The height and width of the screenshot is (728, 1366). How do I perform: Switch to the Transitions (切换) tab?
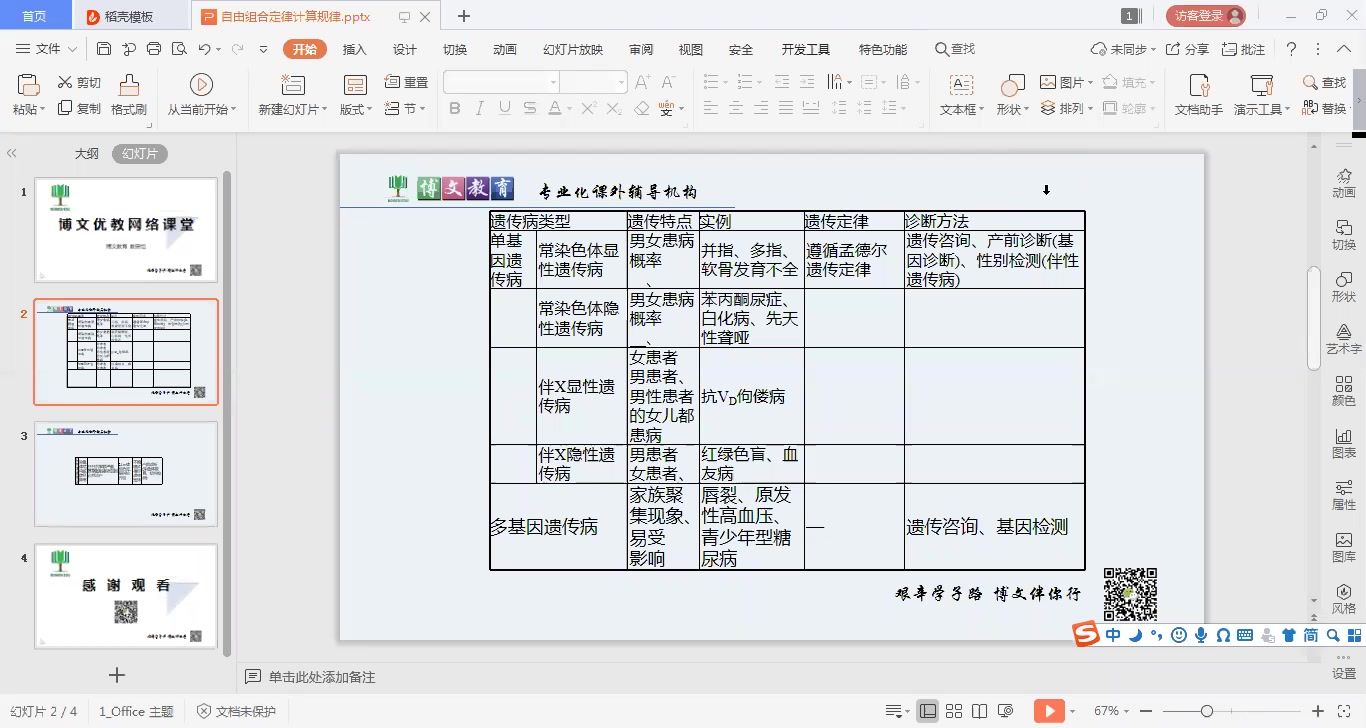(x=455, y=49)
